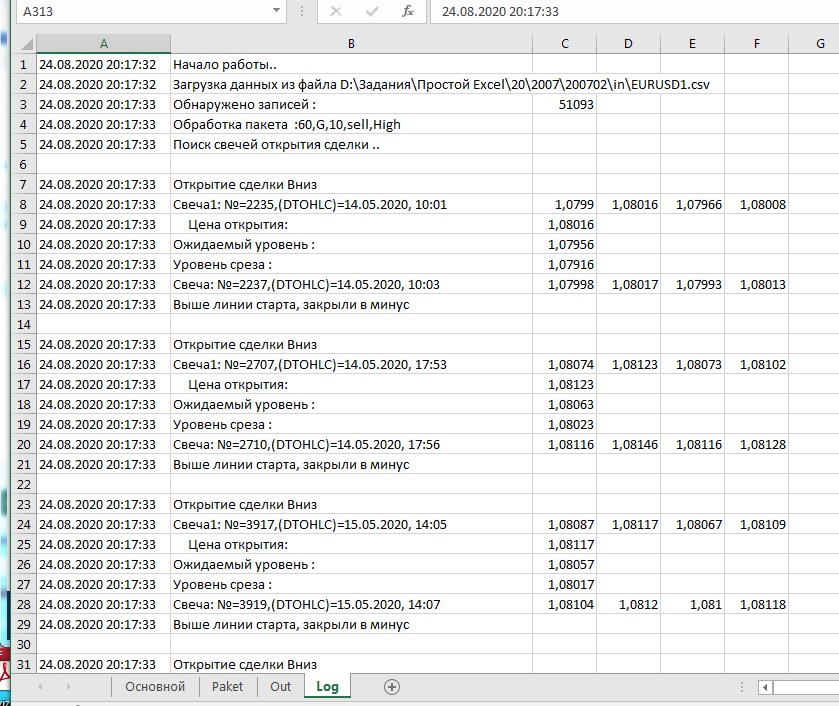Click the horizontal scrollbar left arrow

(x=765, y=687)
